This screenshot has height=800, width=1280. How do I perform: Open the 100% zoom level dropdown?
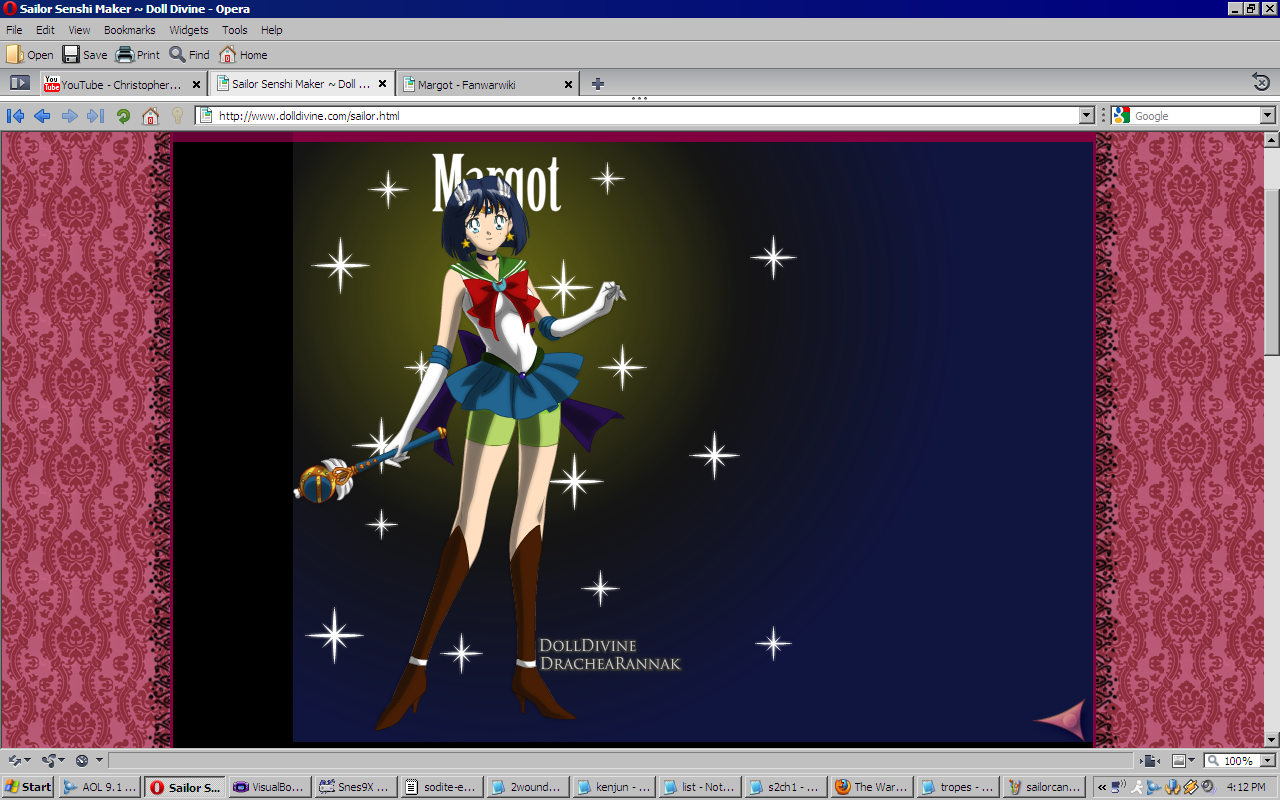pyautogui.click(x=1267, y=761)
